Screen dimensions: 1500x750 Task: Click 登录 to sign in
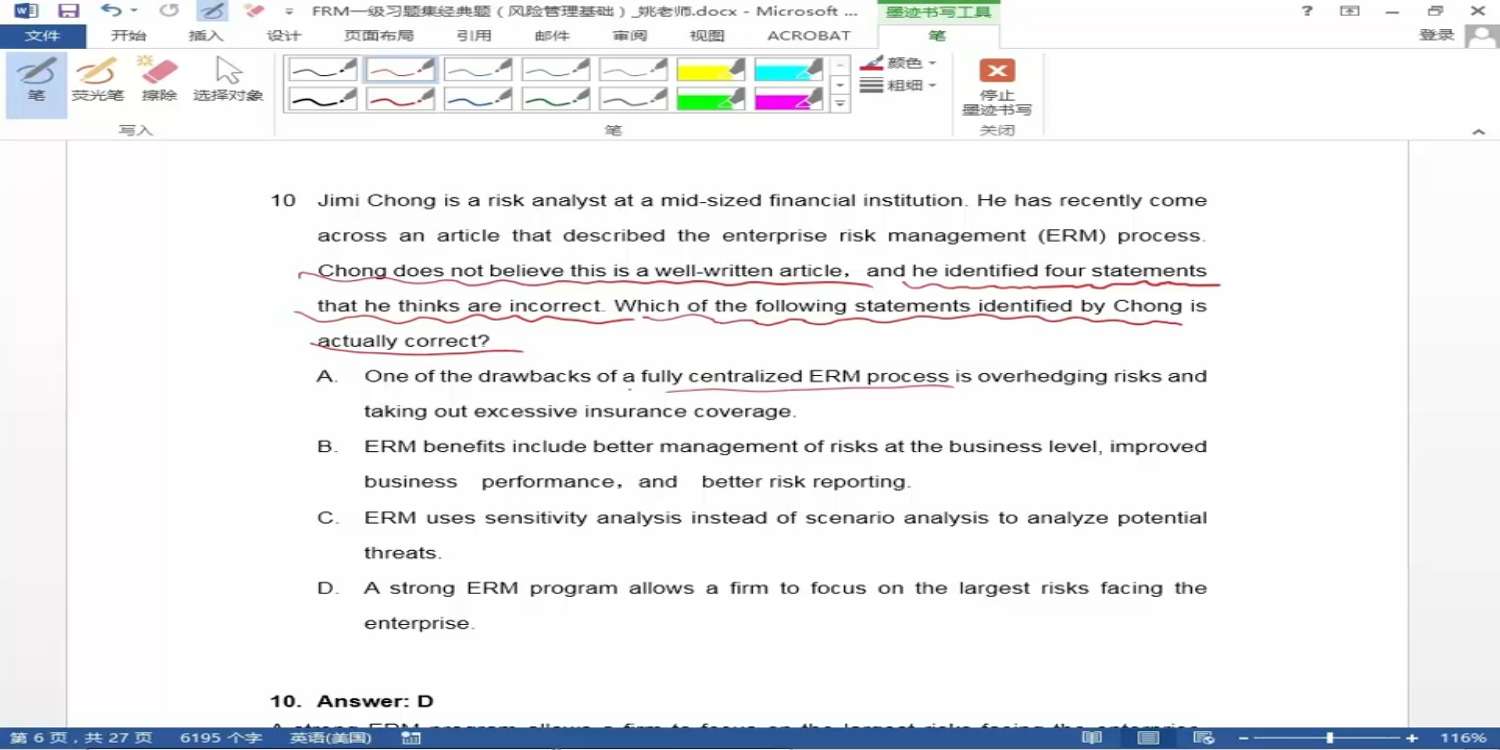tap(1437, 35)
